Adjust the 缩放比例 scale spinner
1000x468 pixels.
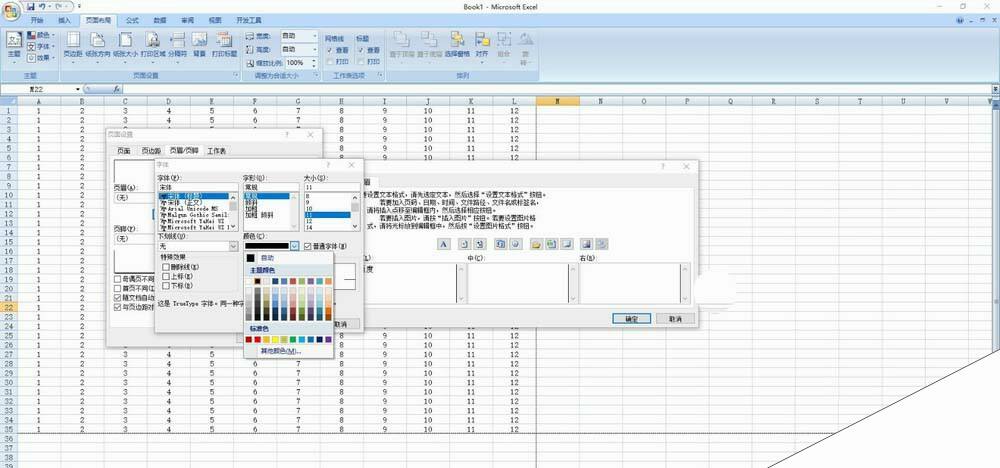click(x=314, y=63)
